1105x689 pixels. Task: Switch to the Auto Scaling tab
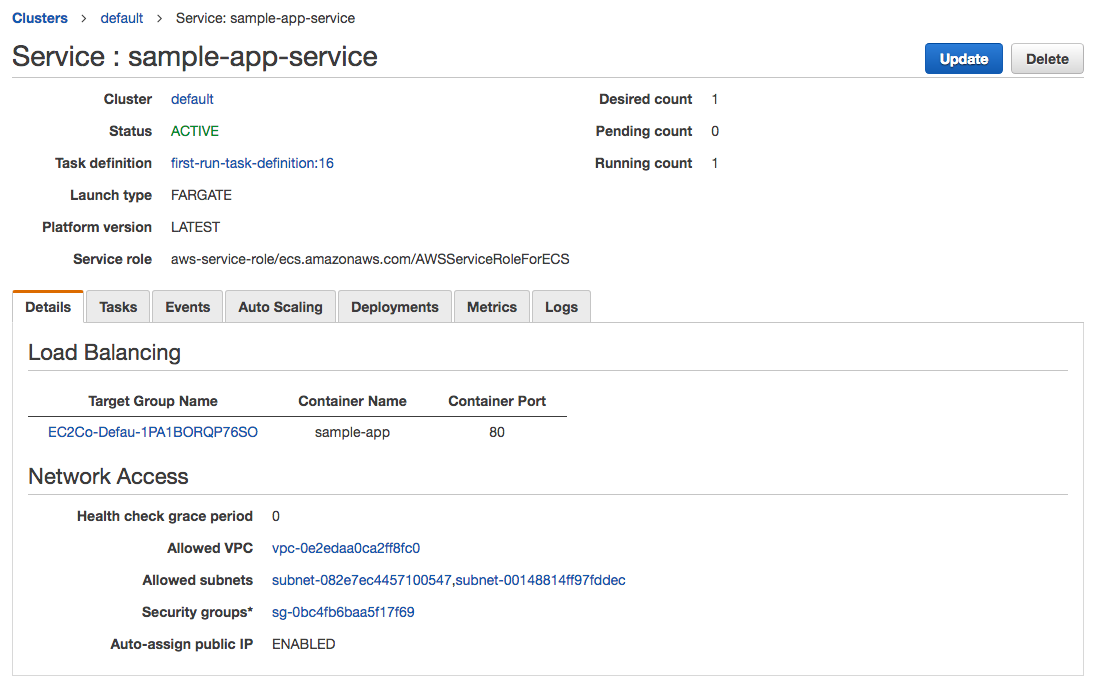pos(280,307)
